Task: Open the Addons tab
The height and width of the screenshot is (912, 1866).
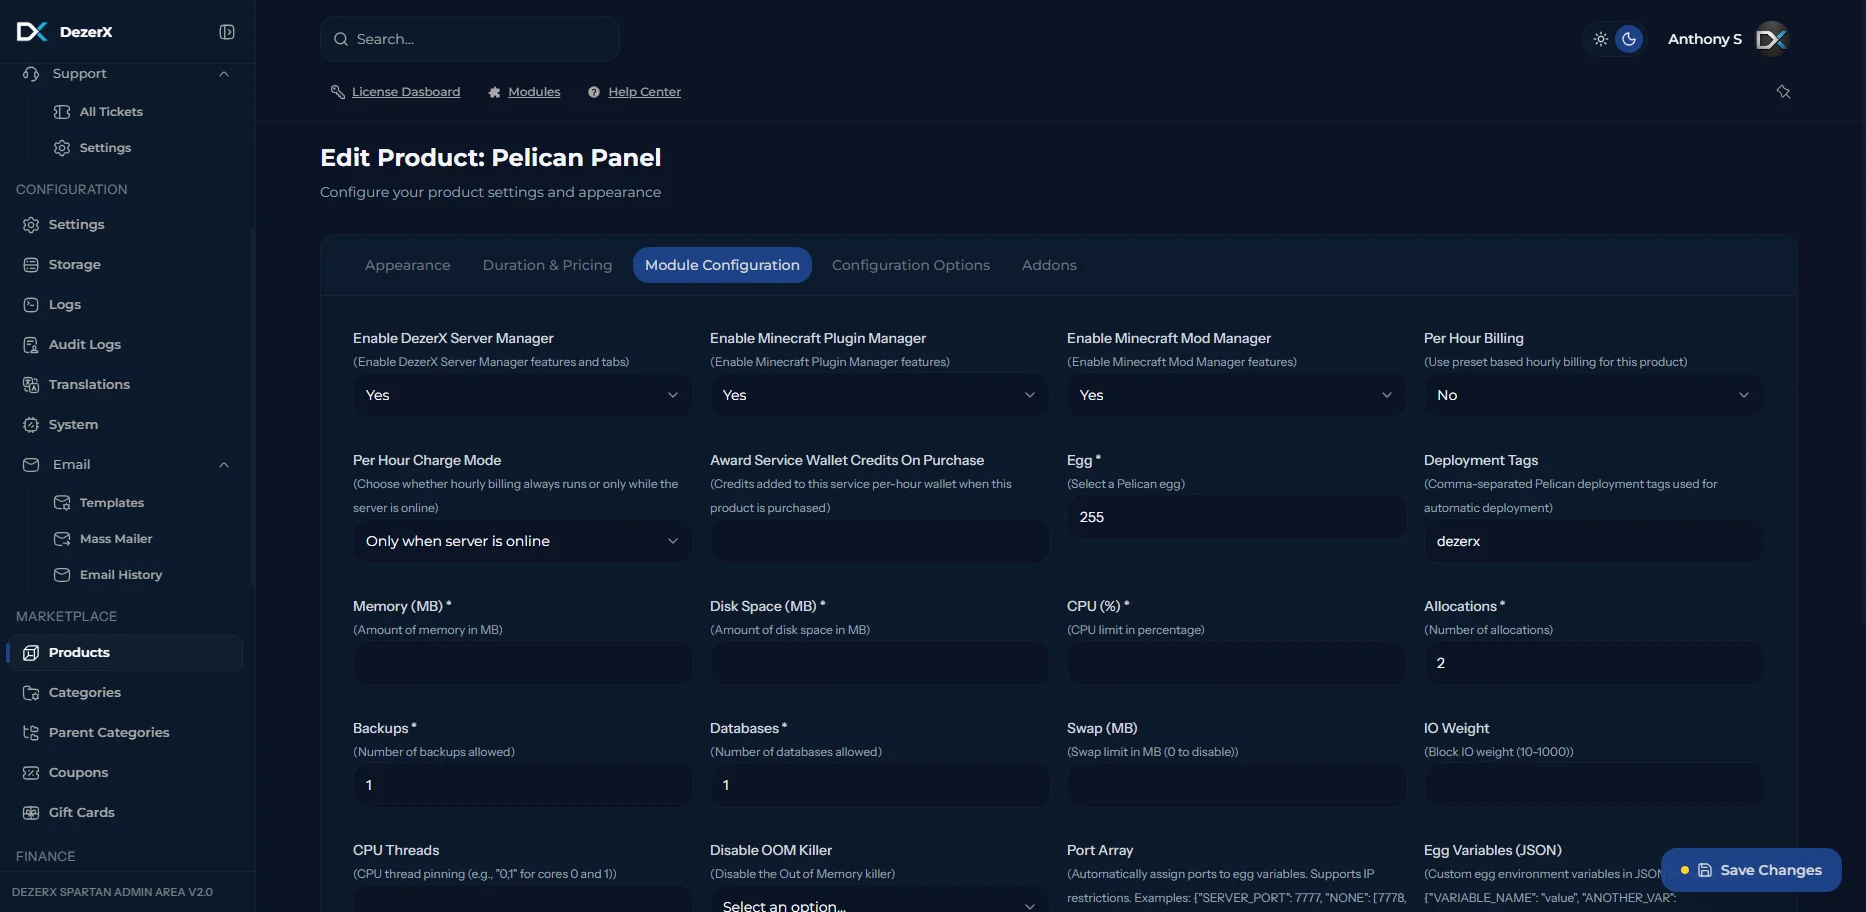Action: (x=1049, y=265)
